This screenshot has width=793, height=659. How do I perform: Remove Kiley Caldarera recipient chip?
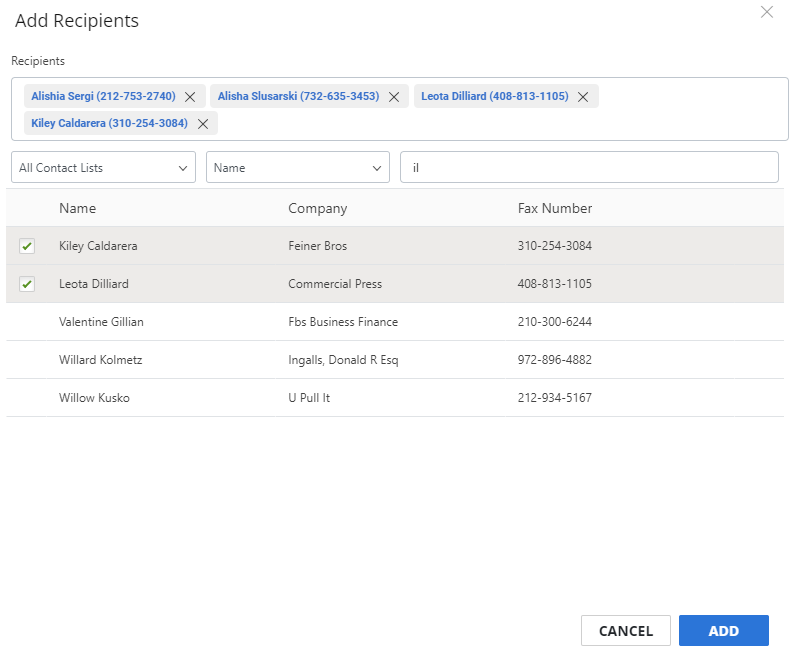point(202,124)
